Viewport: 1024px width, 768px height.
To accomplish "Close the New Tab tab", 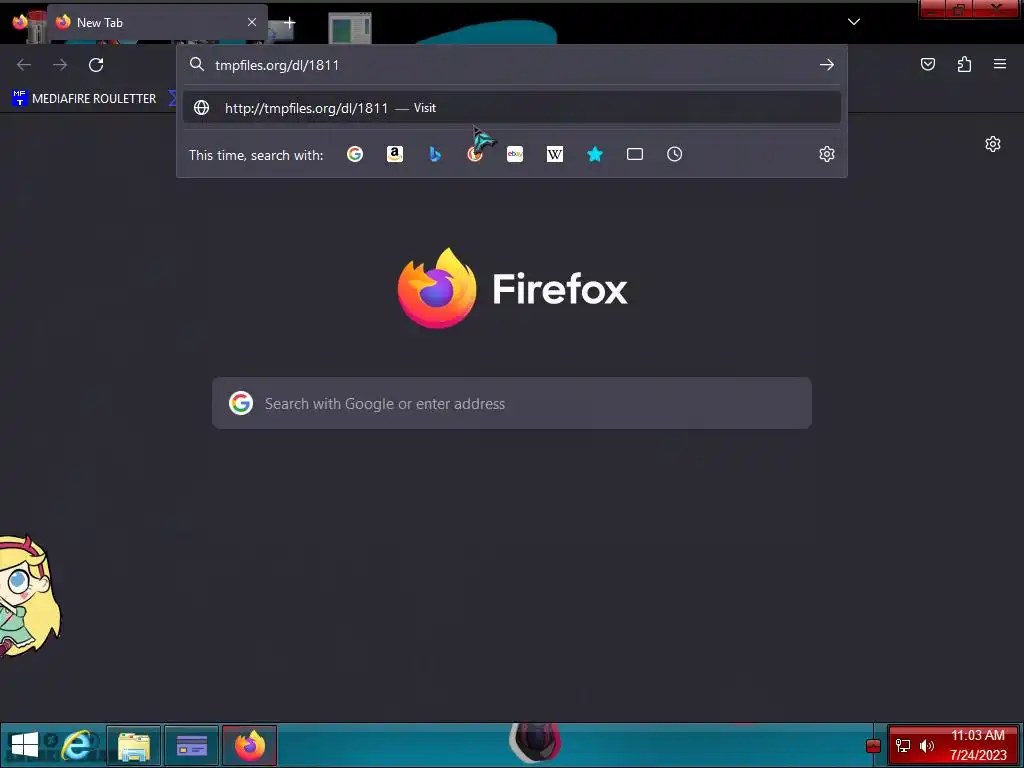I will pos(252,22).
